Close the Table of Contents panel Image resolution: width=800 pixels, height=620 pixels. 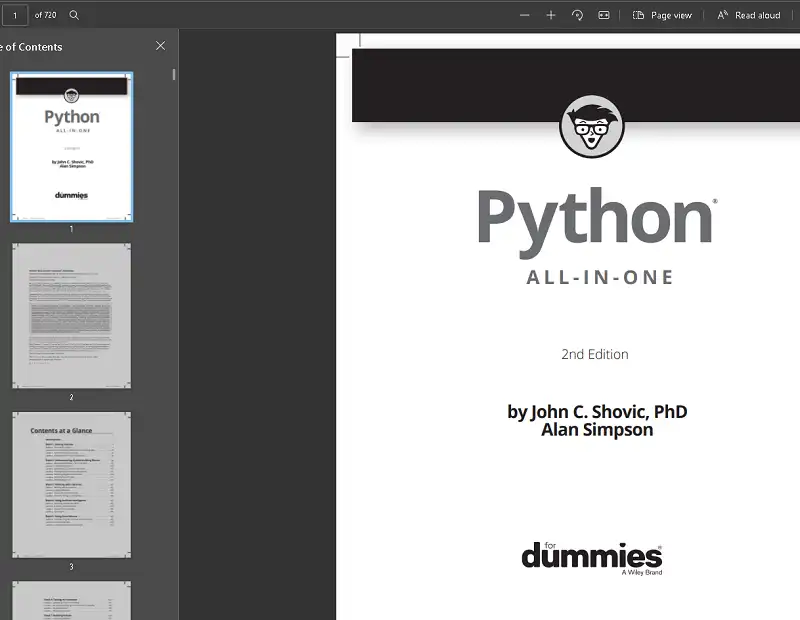pos(161,46)
